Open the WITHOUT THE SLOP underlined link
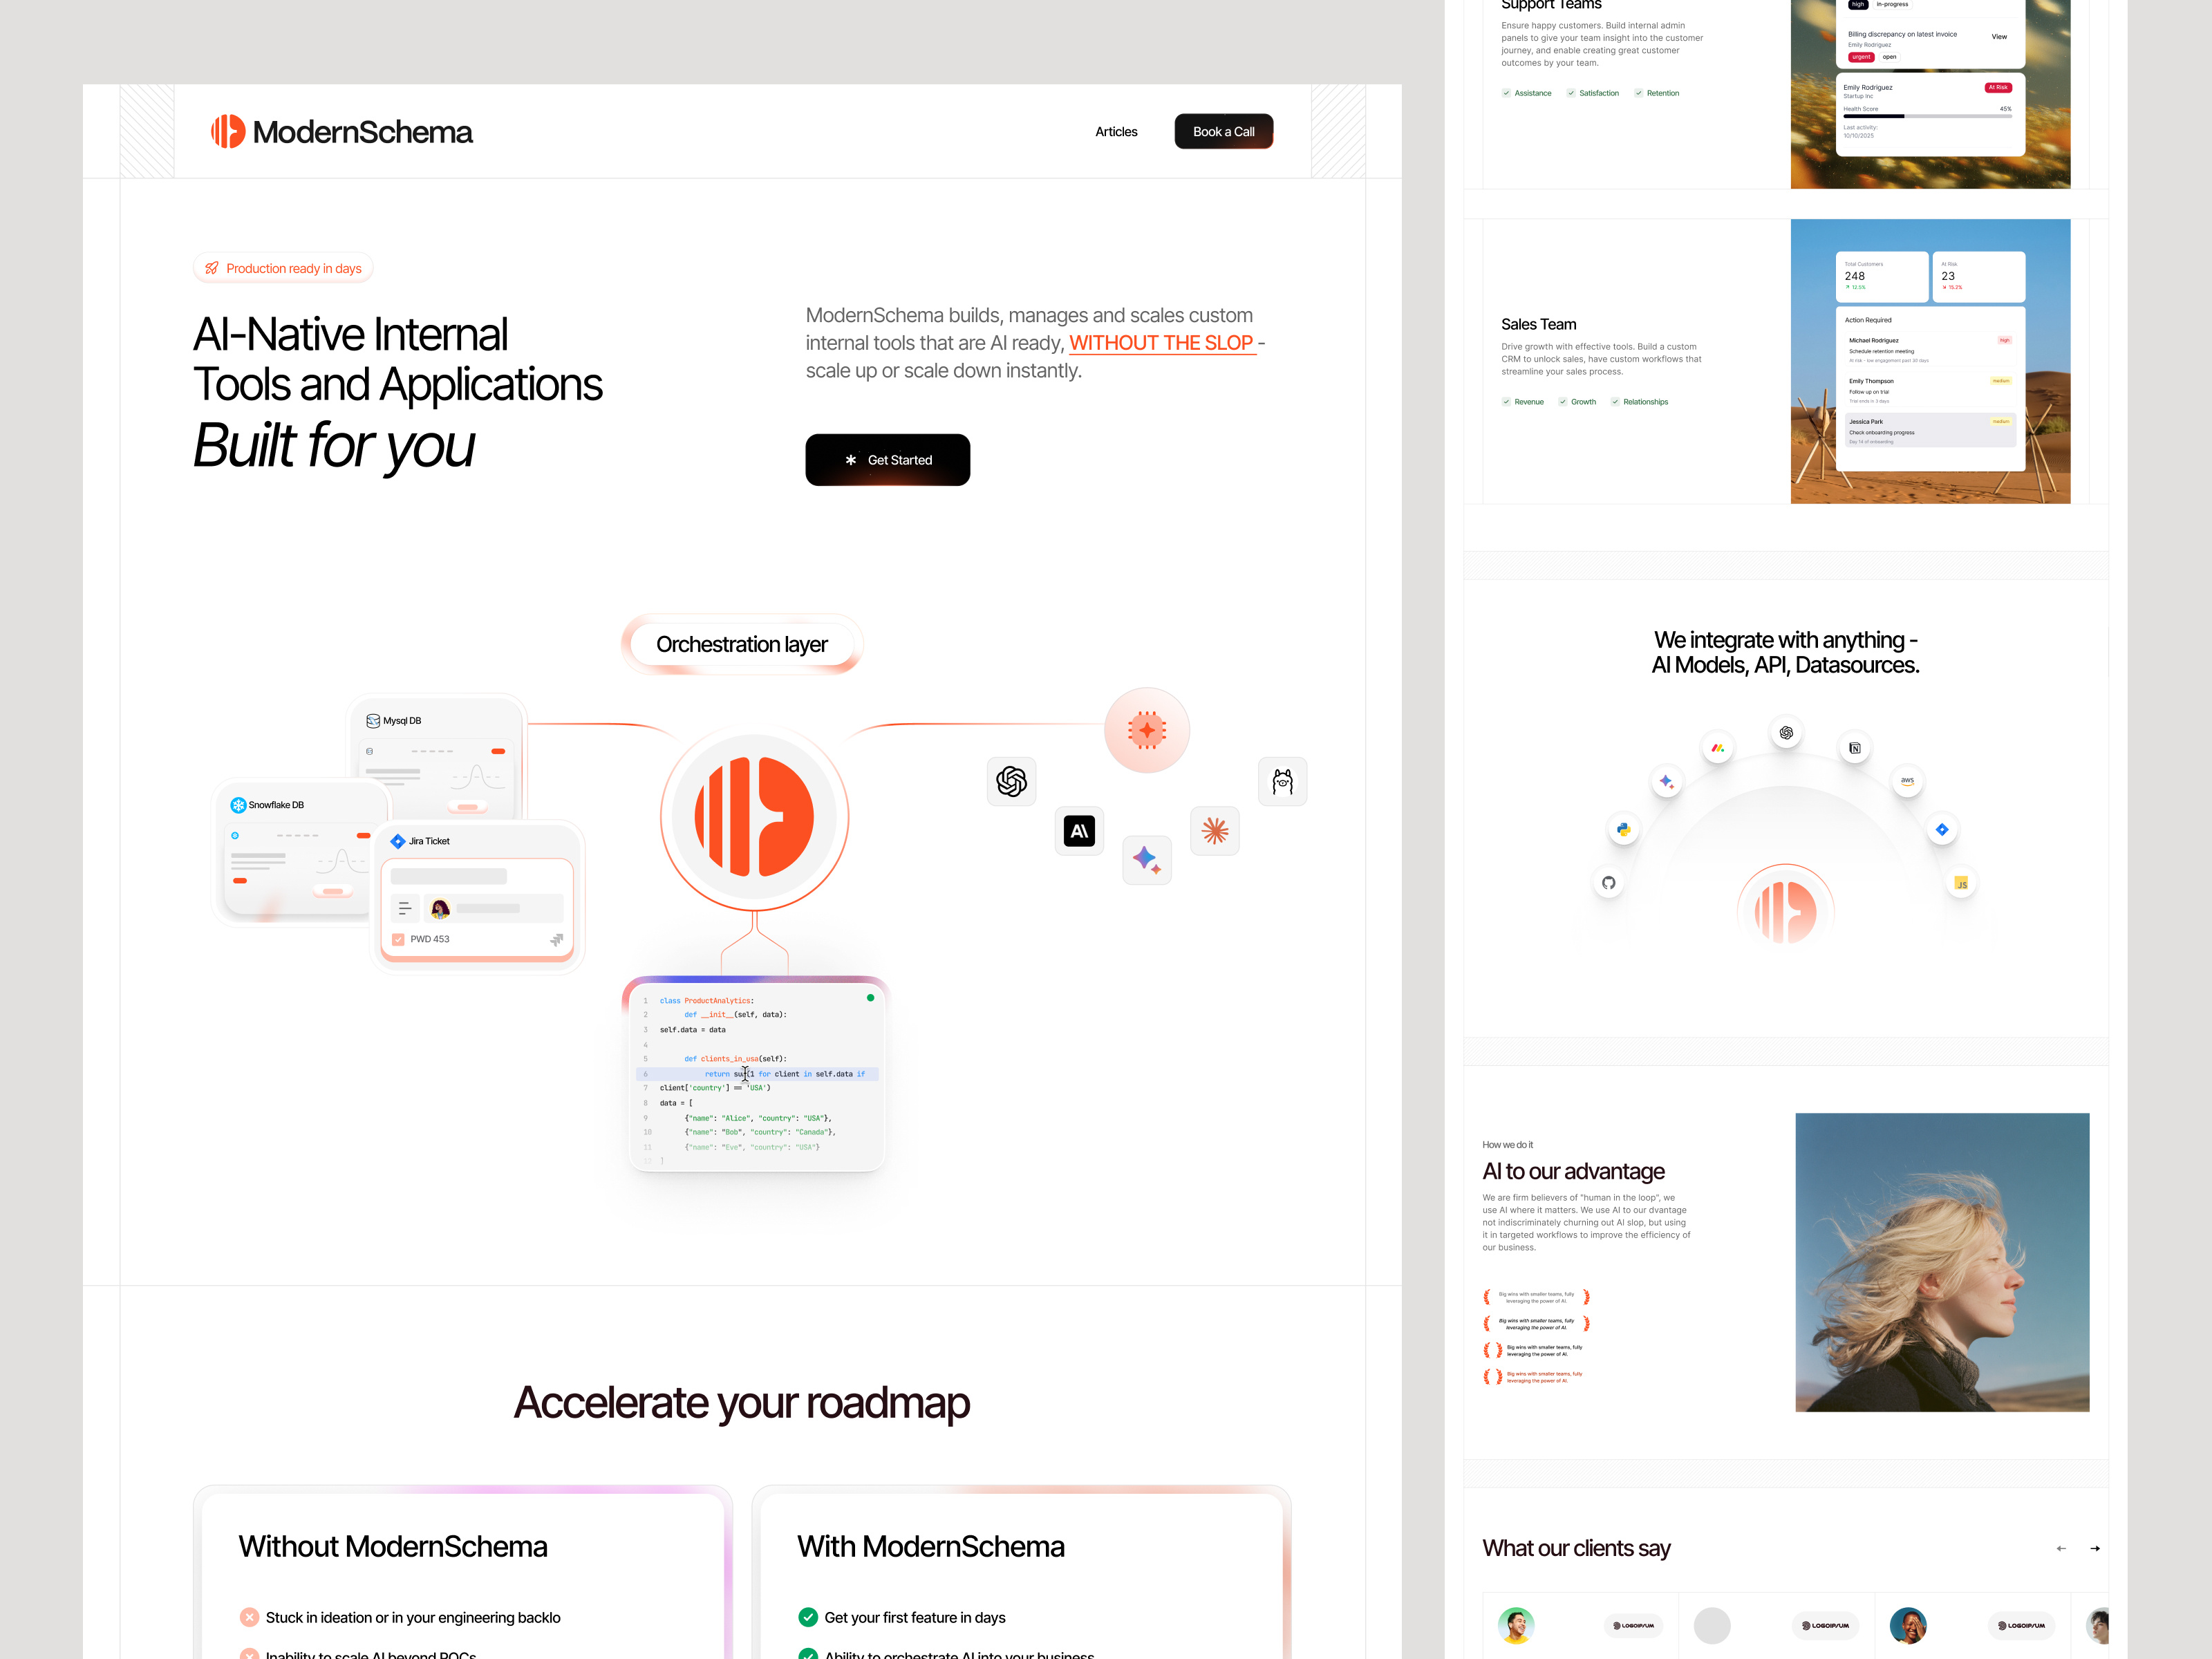Screen dimensions: 2212x1659 (x=1162, y=343)
